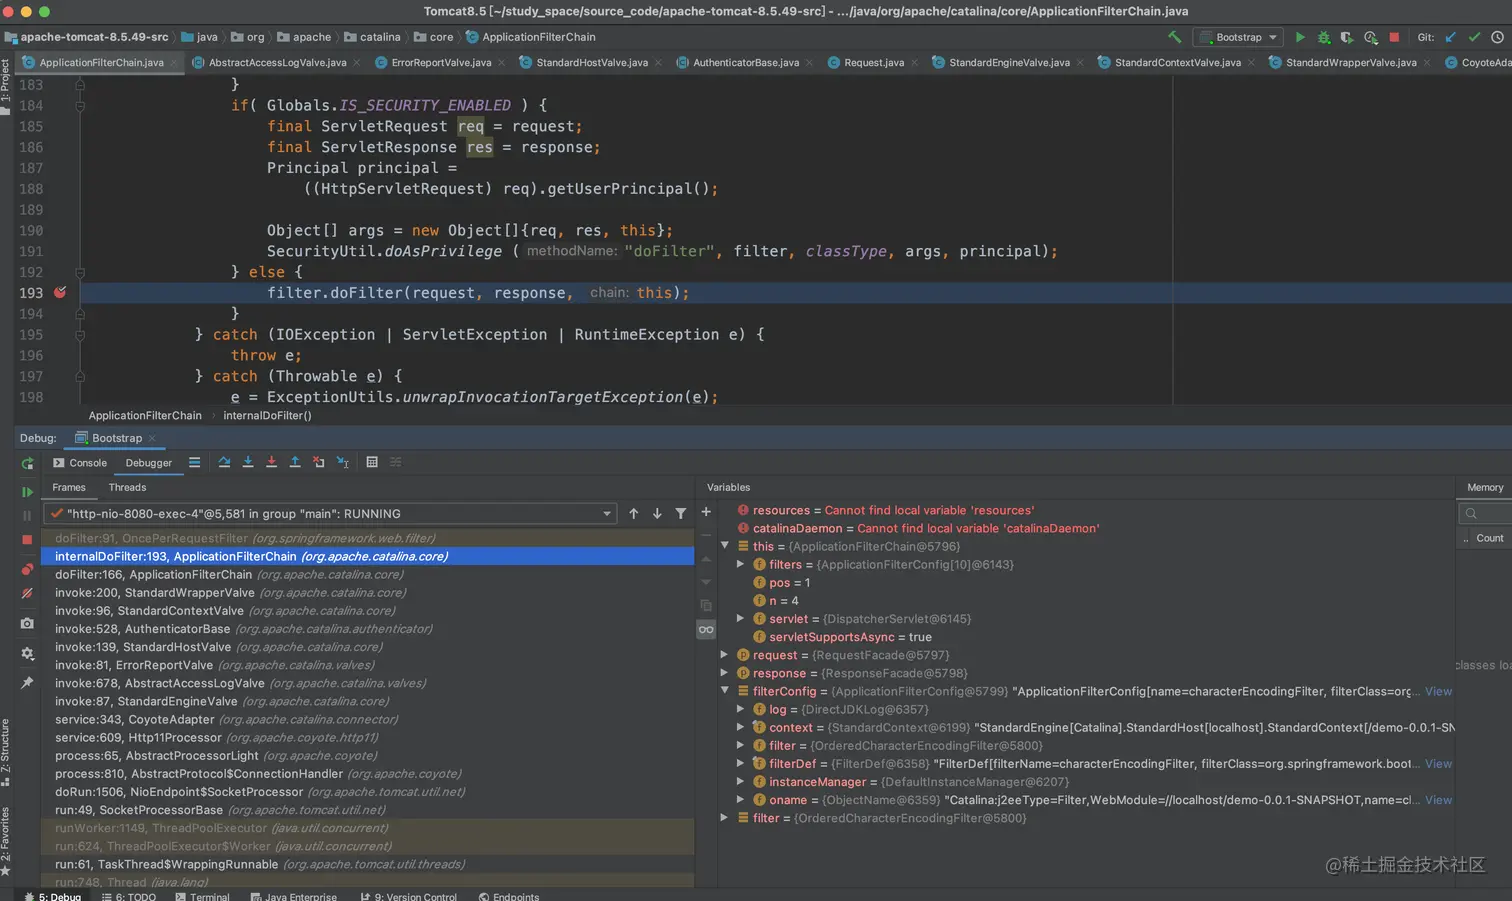The width and height of the screenshot is (1512, 901).
Task: Click the View Breakpoints double-red-dot icon
Action: 27,569
